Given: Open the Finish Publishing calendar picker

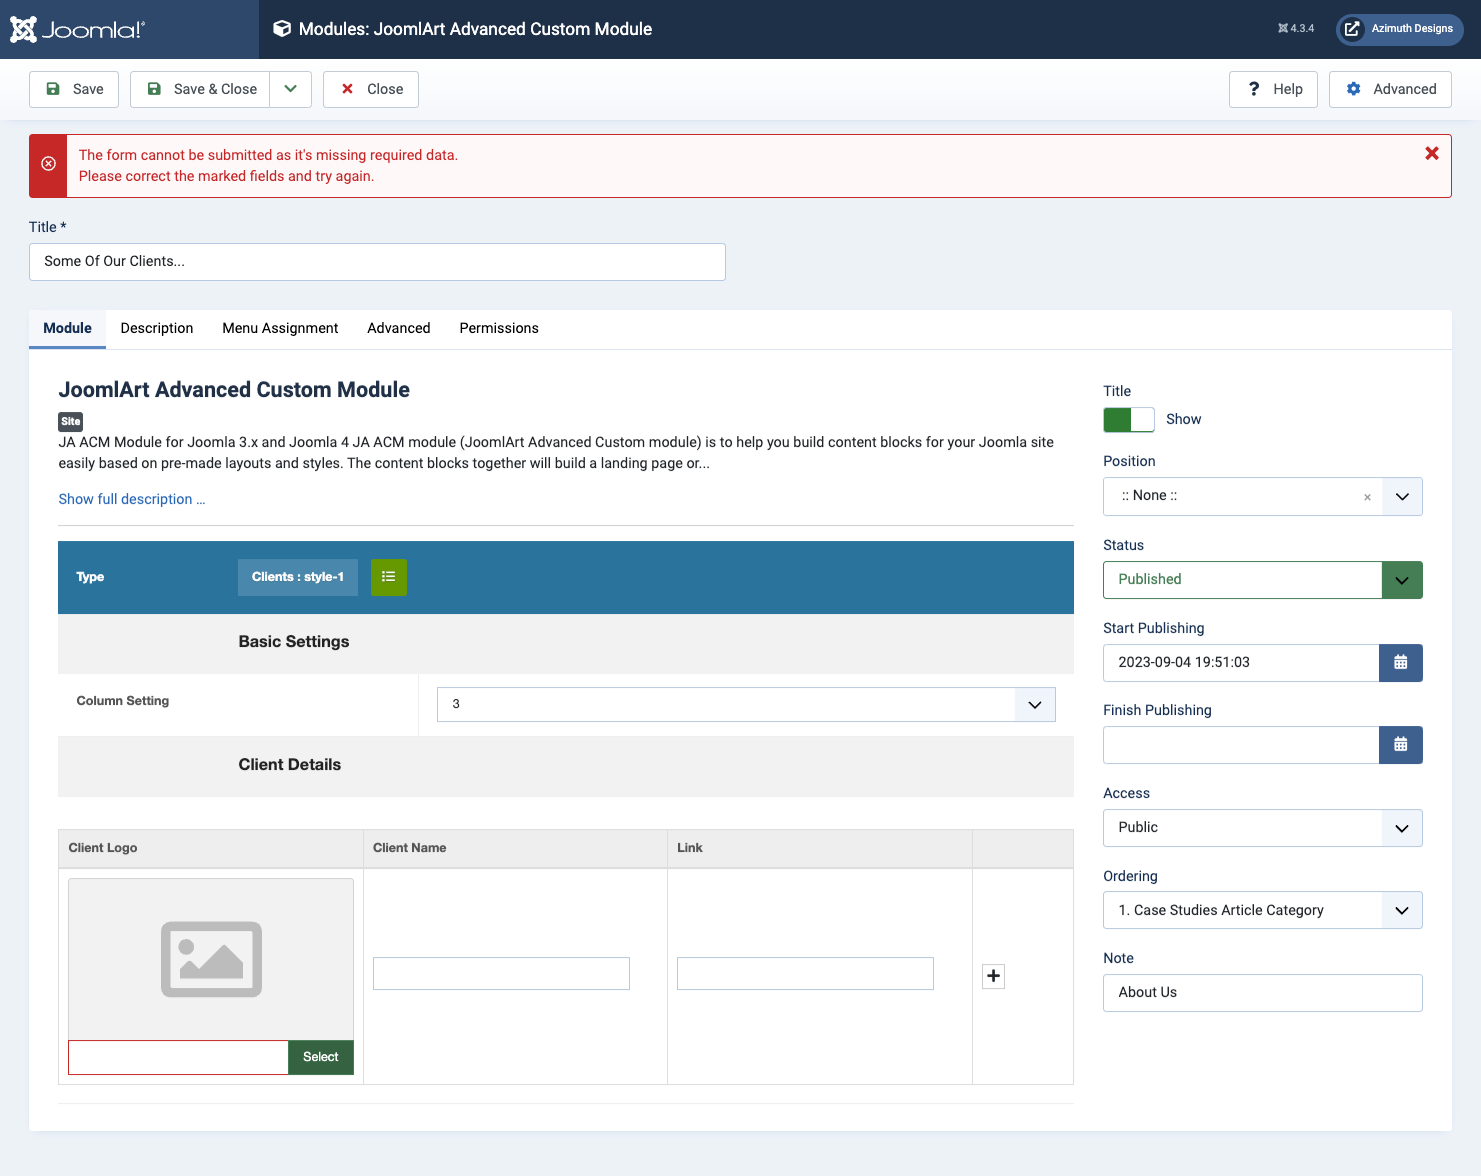Looking at the screenshot, I should coord(1400,745).
